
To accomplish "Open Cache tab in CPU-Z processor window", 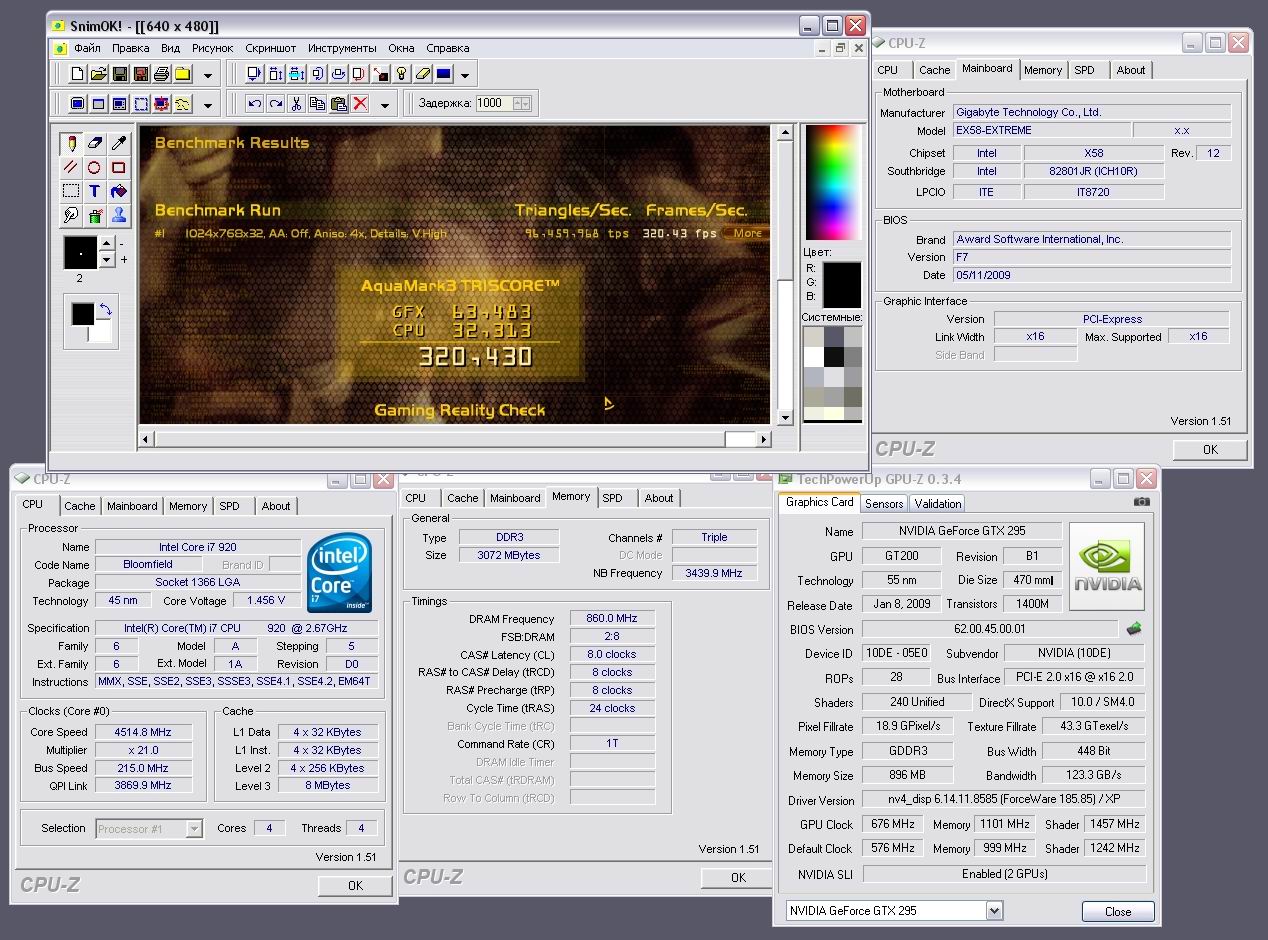I will click(80, 506).
